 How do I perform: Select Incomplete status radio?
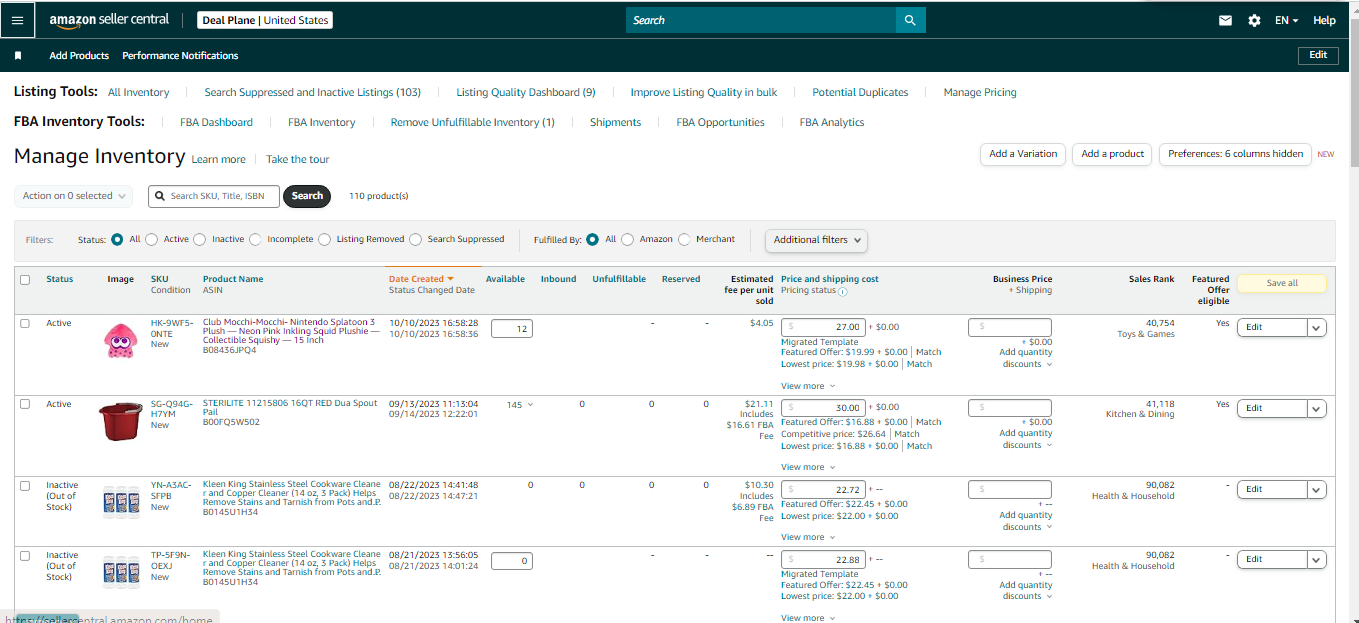coord(255,240)
